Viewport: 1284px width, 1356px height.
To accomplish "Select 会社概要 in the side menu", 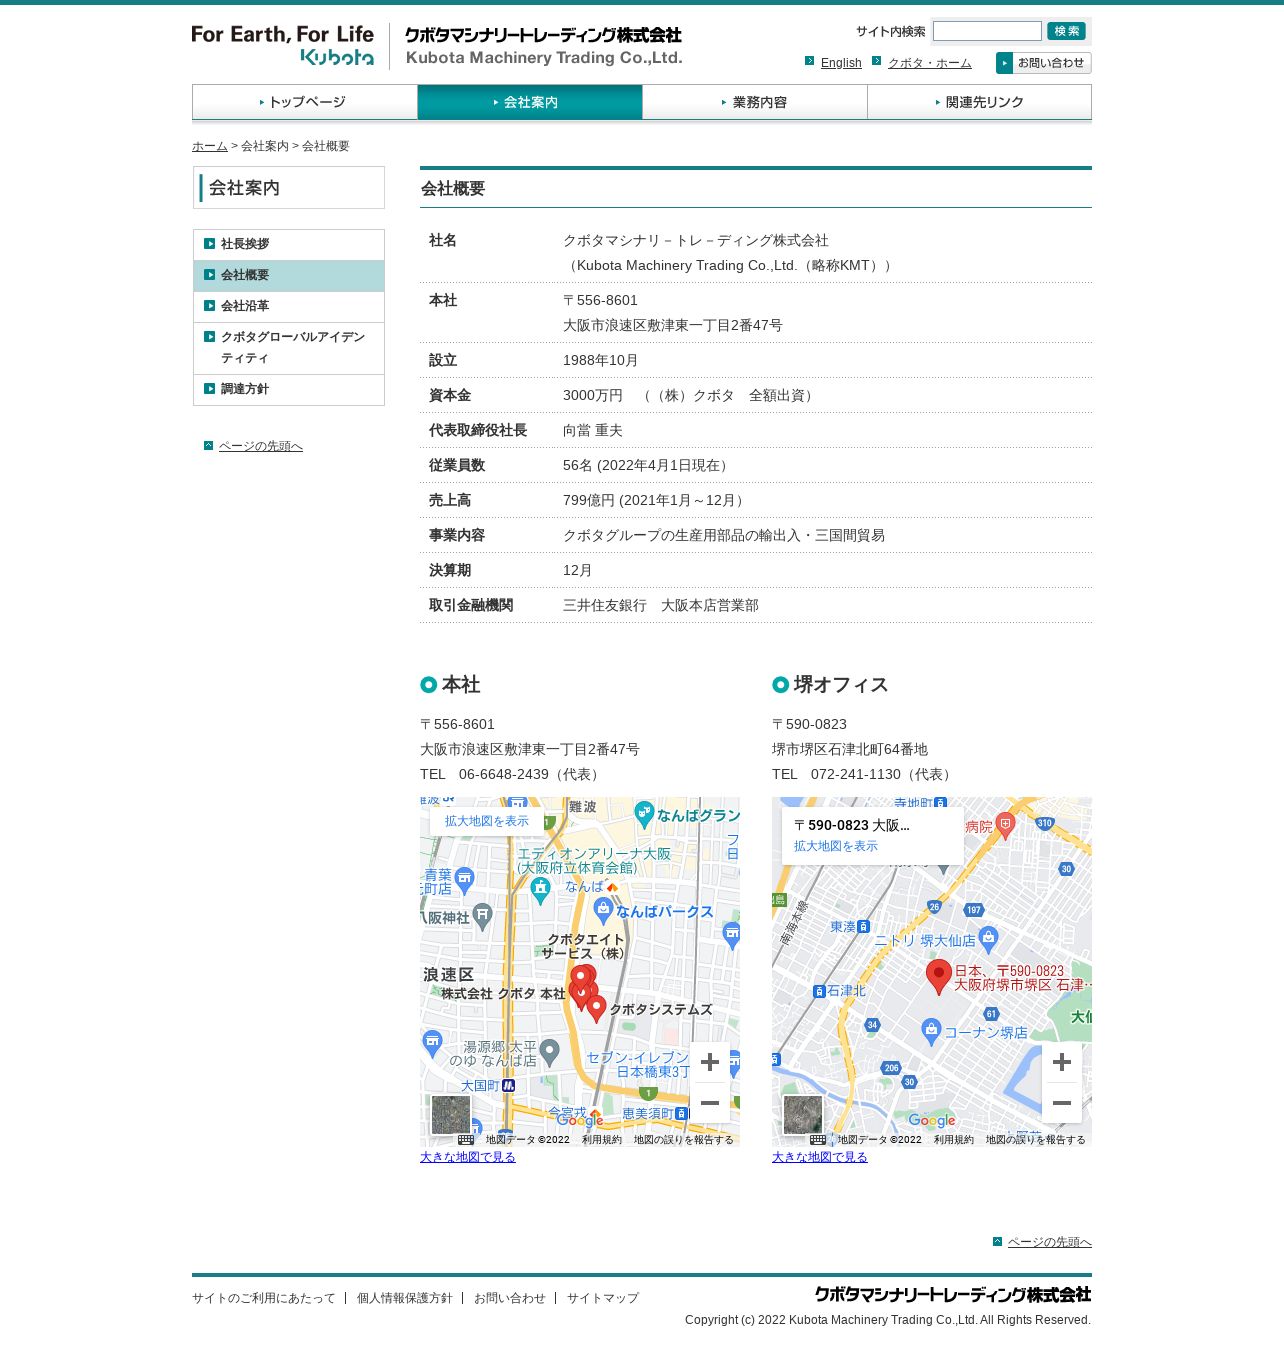I will pyautogui.click(x=289, y=275).
